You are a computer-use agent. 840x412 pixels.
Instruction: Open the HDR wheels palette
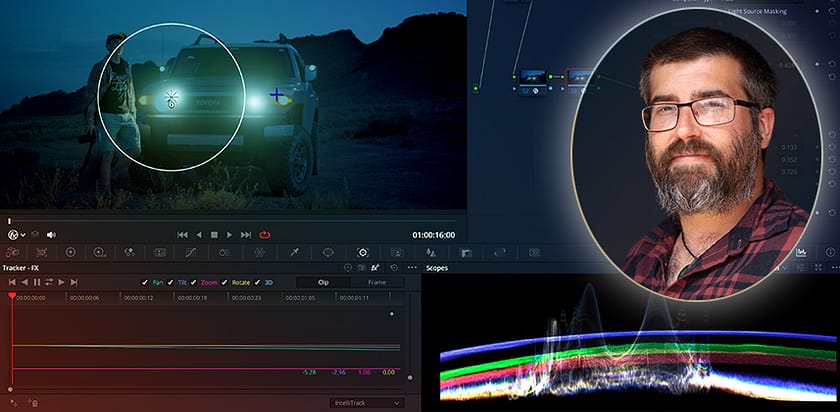pyautogui.click(x=99, y=252)
